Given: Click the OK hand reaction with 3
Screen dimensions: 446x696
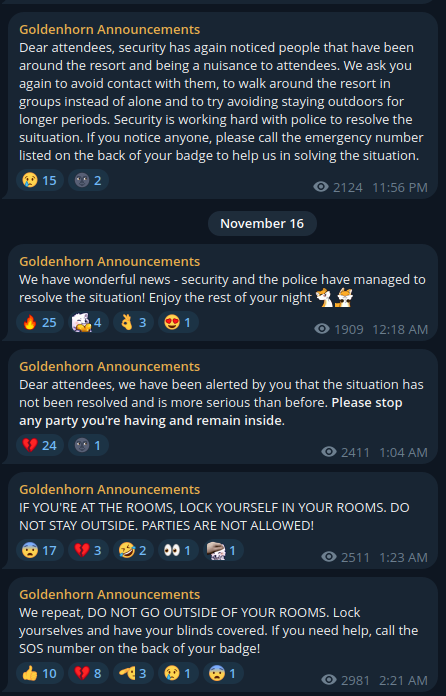Looking at the screenshot, I should point(133,322).
